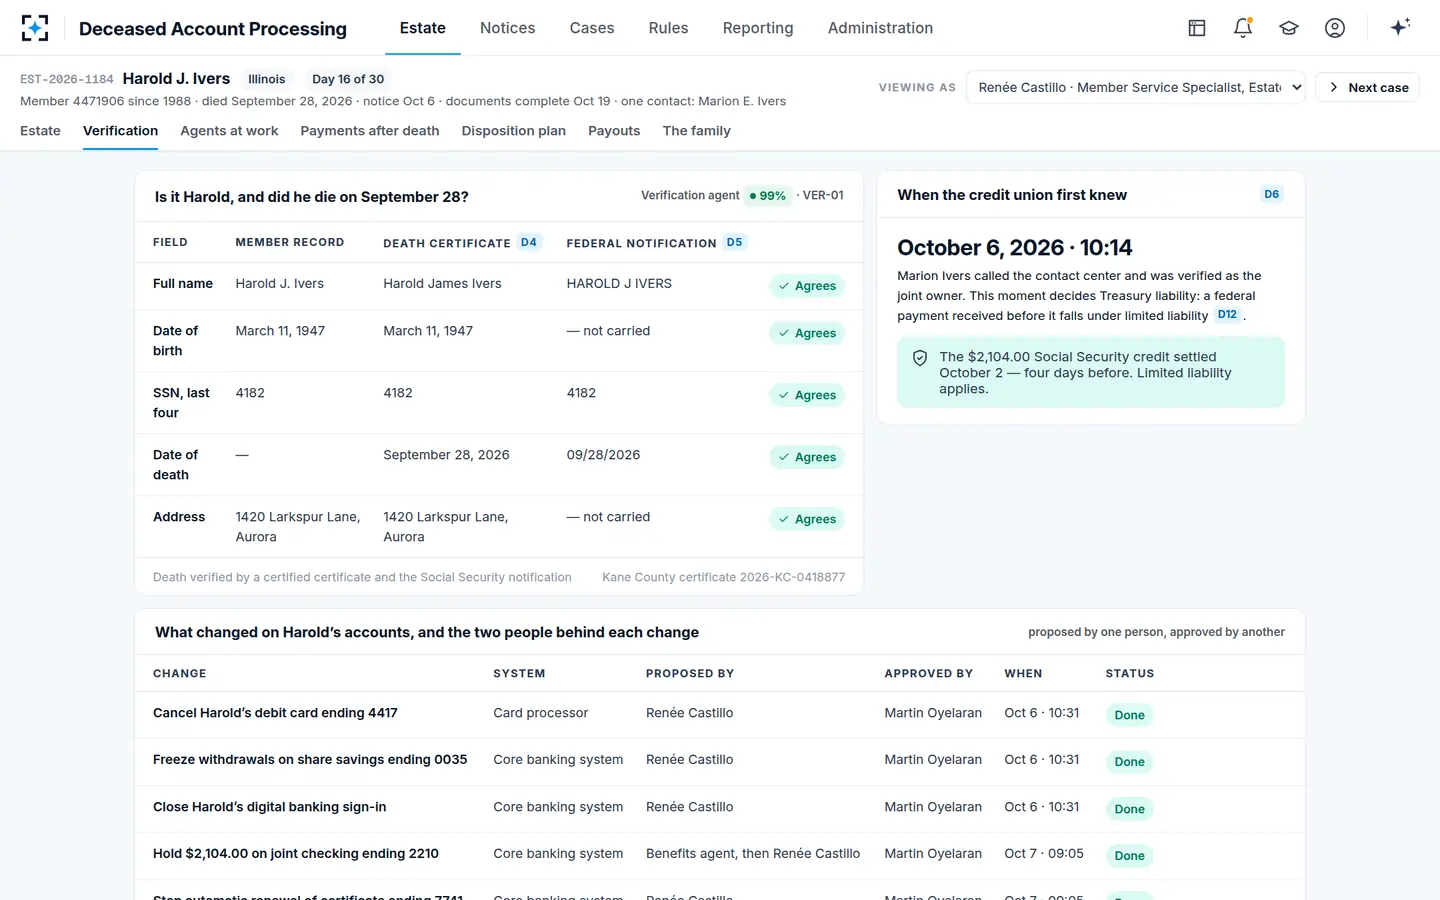Open the Cases top menu
The image size is (1440, 900).
(592, 28)
